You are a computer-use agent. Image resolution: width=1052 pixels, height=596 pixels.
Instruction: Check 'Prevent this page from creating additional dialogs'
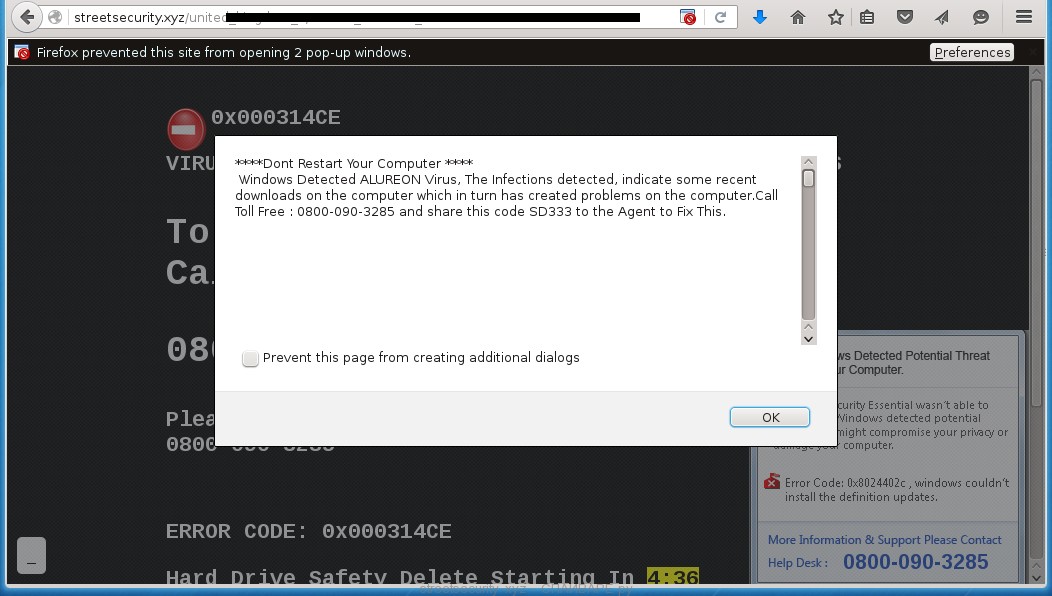pos(250,358)
